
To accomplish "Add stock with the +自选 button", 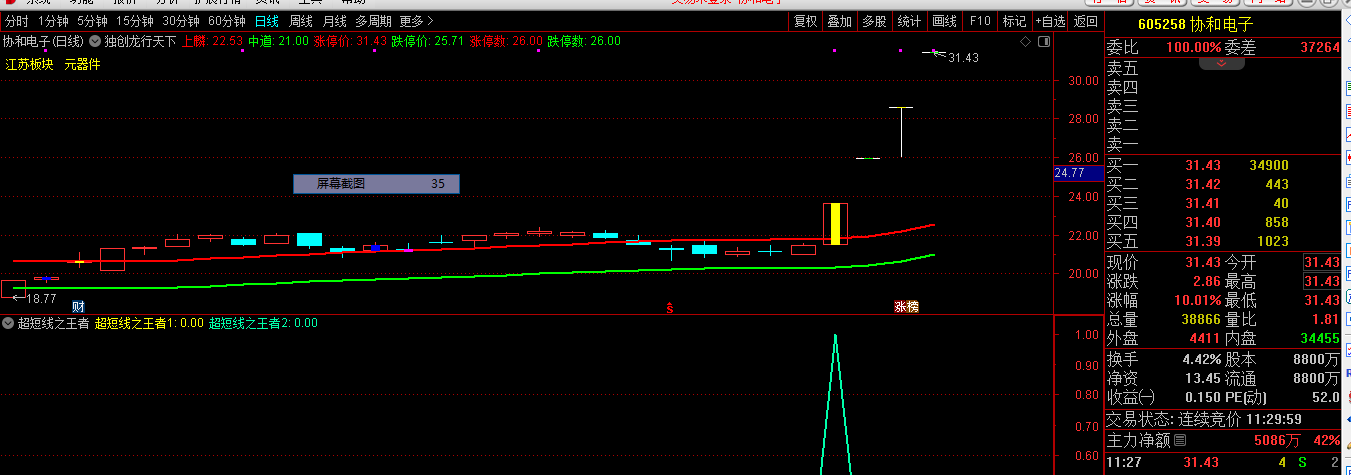I will 1049,21.
